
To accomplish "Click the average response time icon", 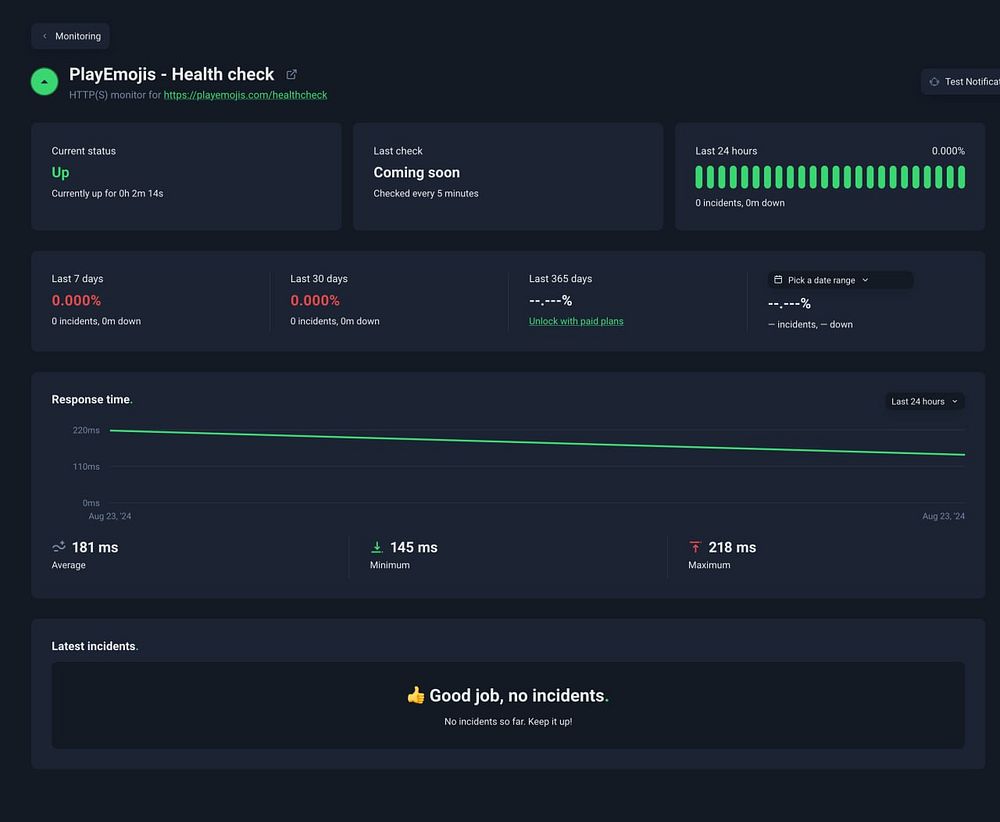I will [59, 547].
